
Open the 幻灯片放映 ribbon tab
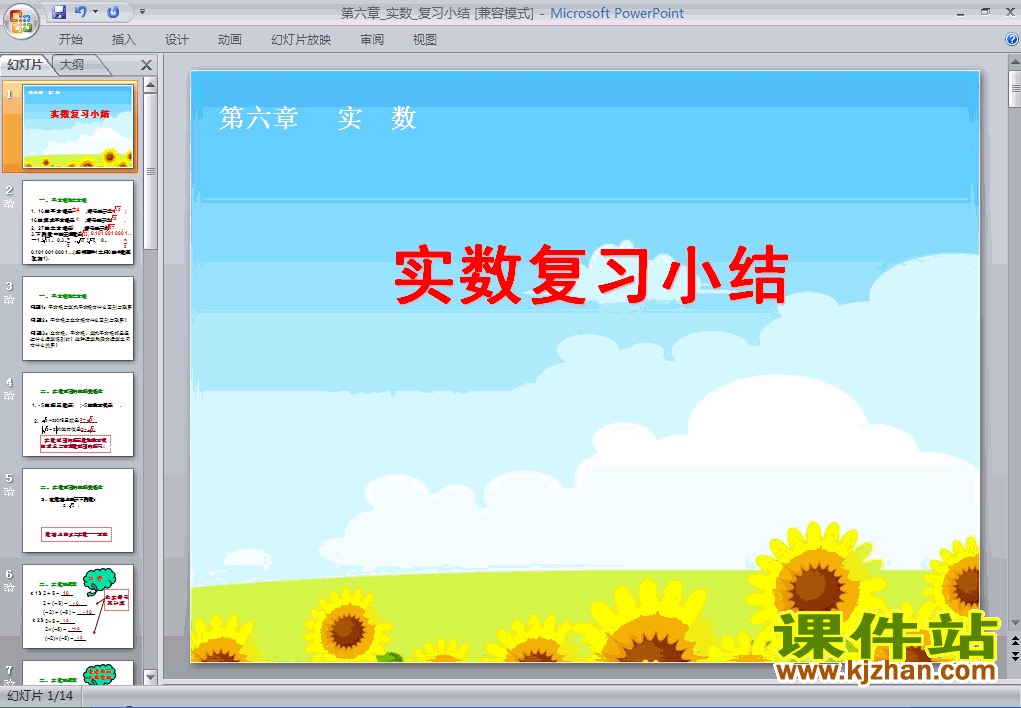(x=301, y=40)
